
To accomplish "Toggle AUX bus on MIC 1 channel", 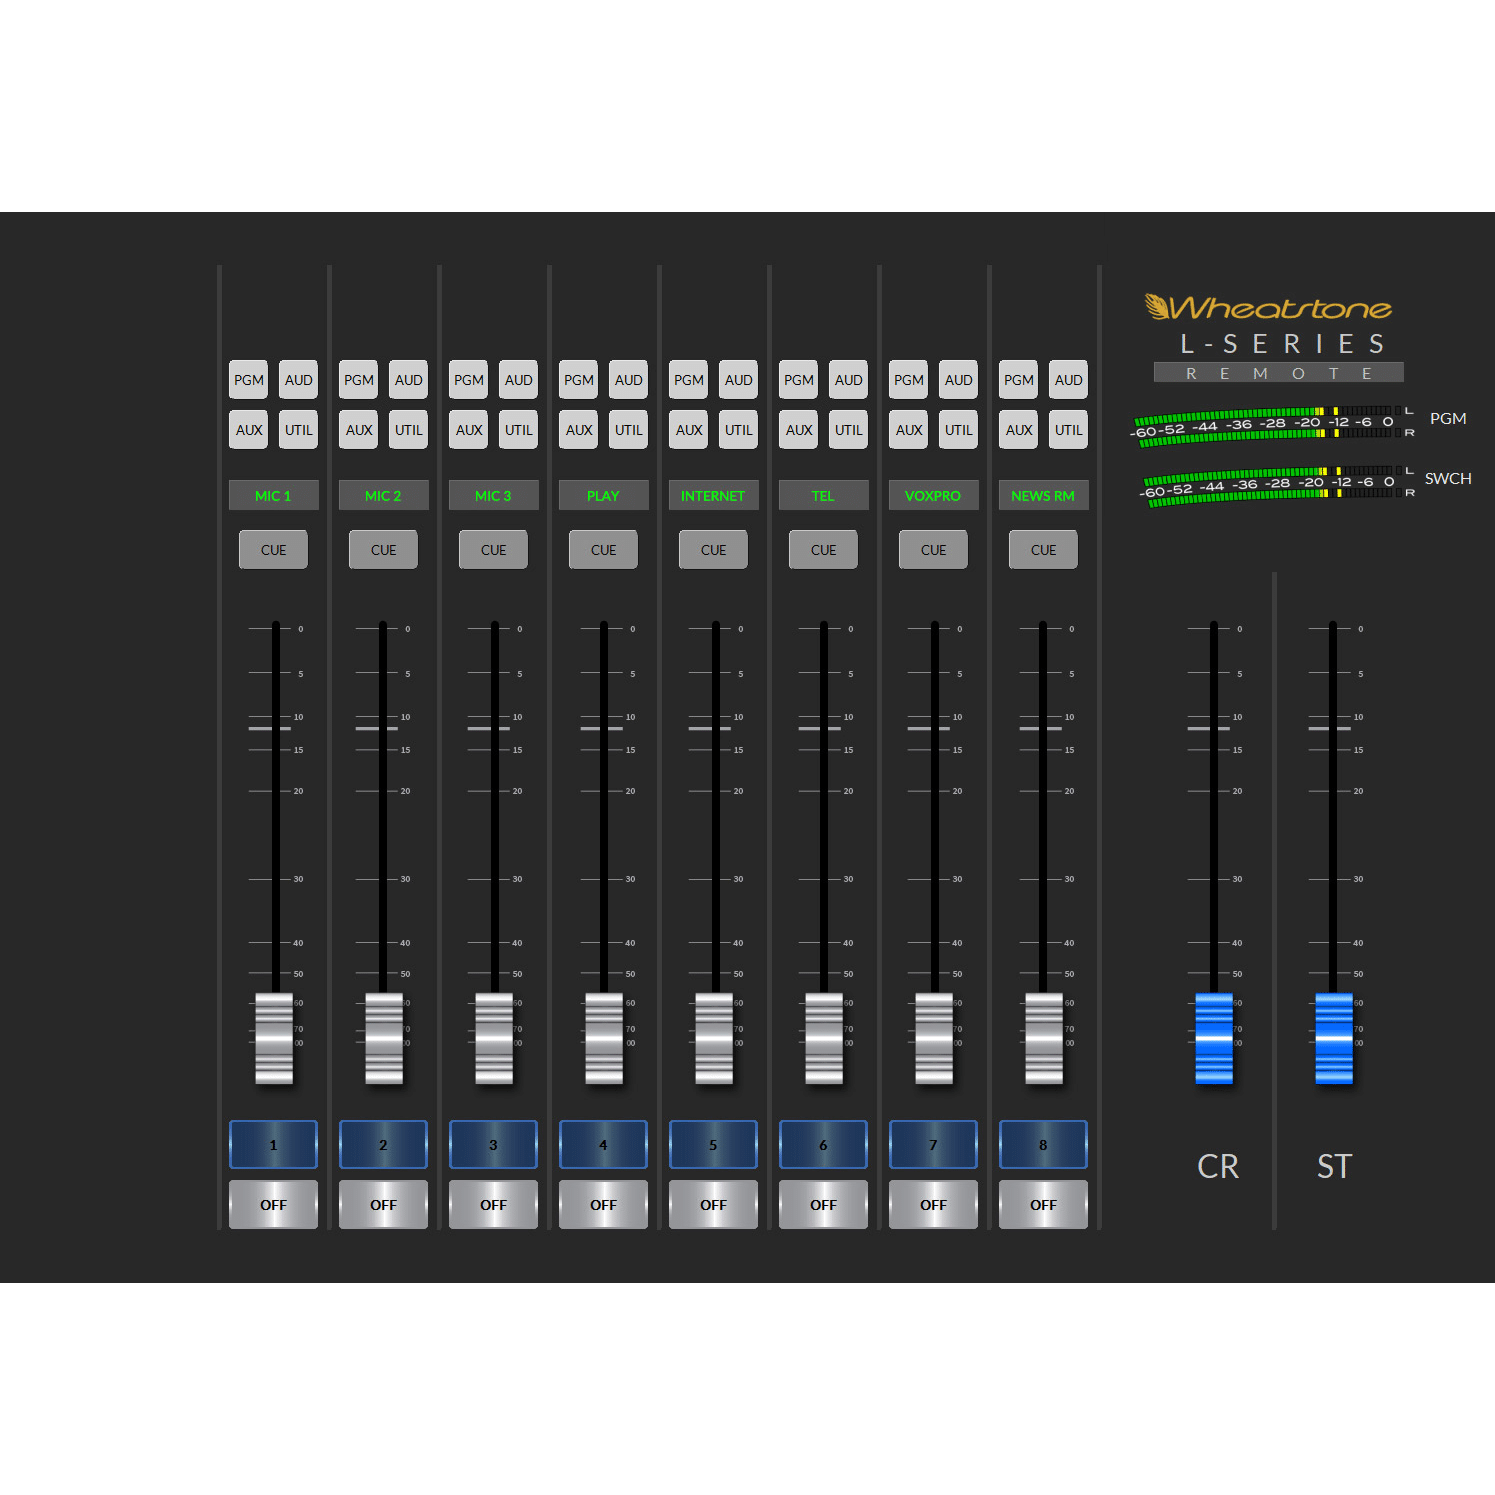I will coord(249,430).
